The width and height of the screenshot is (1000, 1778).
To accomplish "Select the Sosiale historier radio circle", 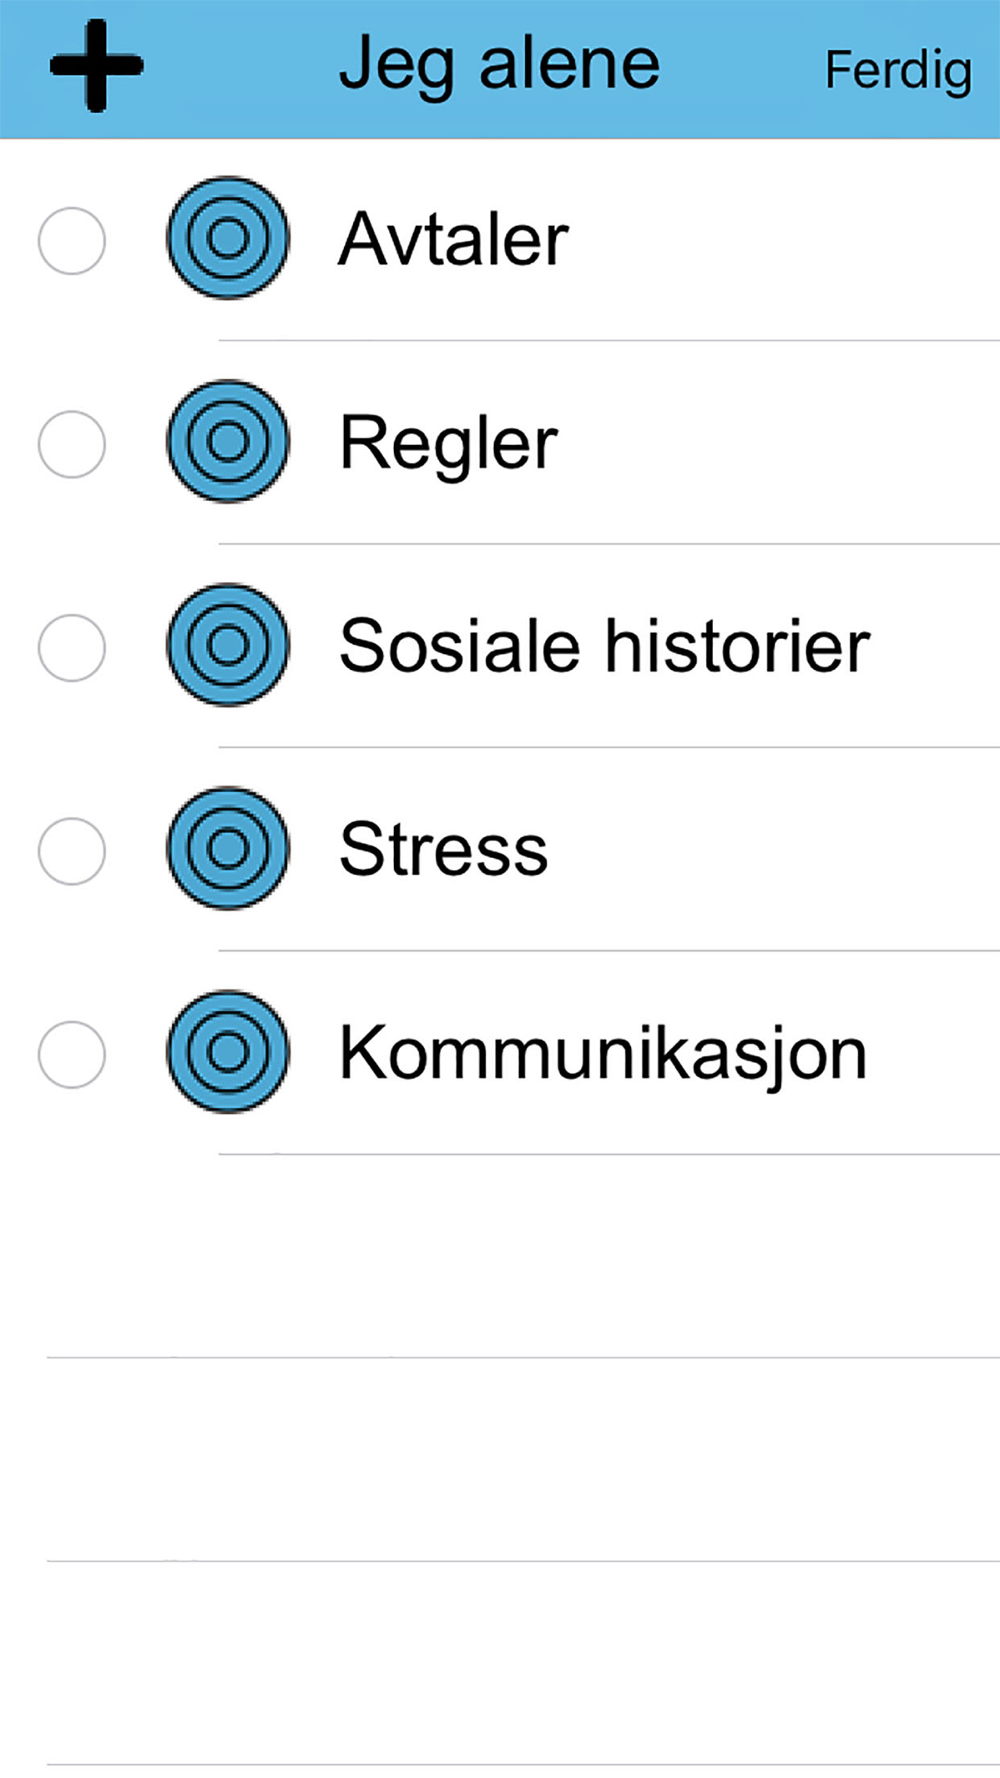I will point(72,648).
